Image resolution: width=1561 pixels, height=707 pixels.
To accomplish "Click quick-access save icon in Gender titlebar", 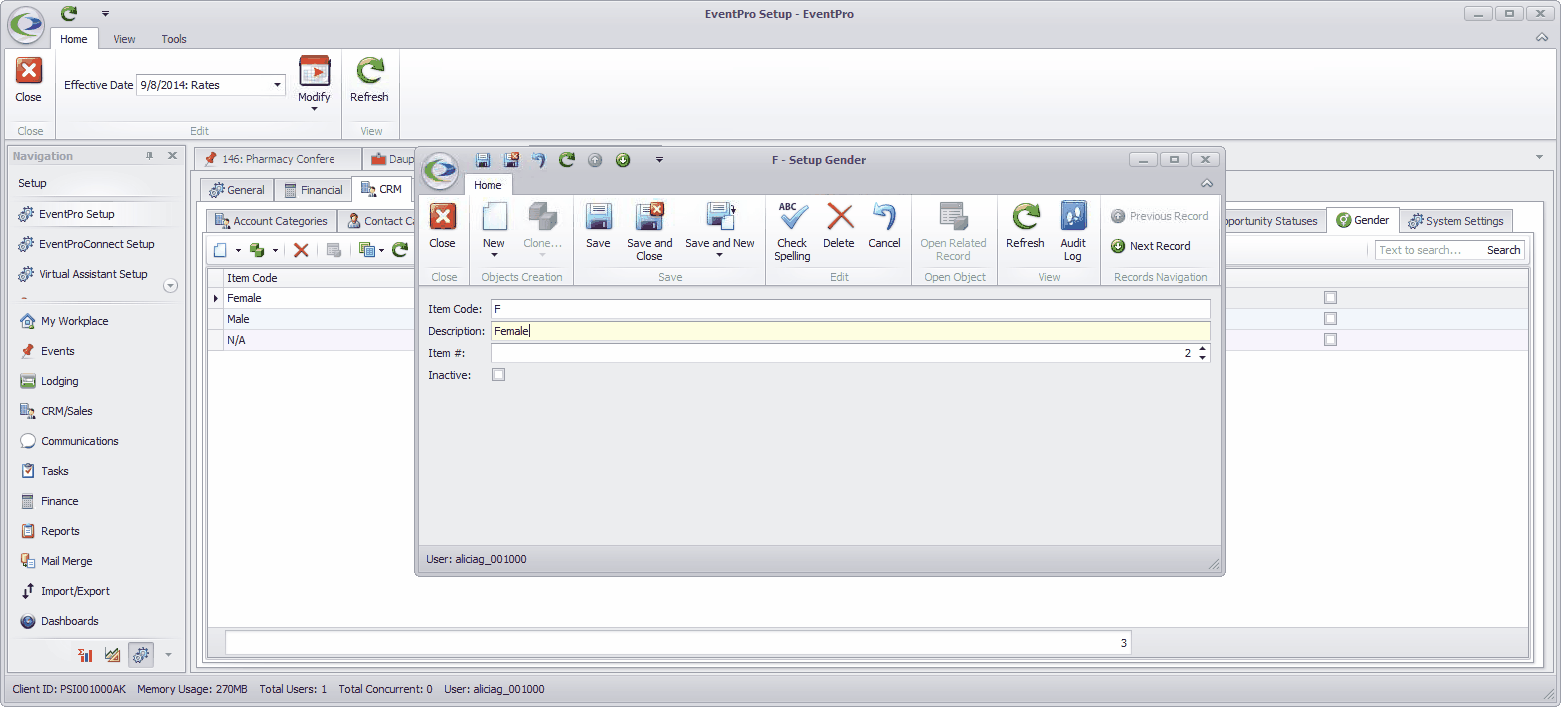I will 483,160.
